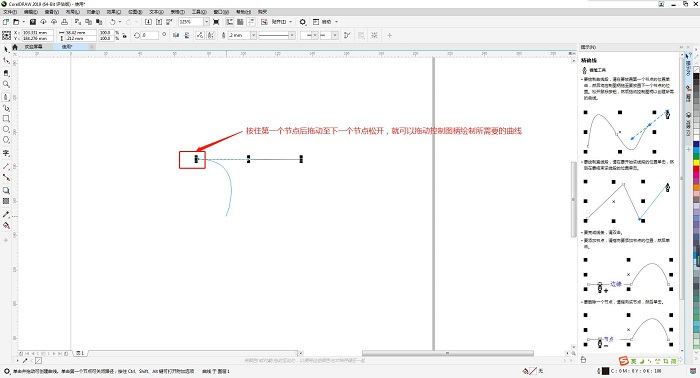Toggle show rulers button in toolbar
Image resolution: width=700 pixels, height=378 pixels.
coord(229,21)
